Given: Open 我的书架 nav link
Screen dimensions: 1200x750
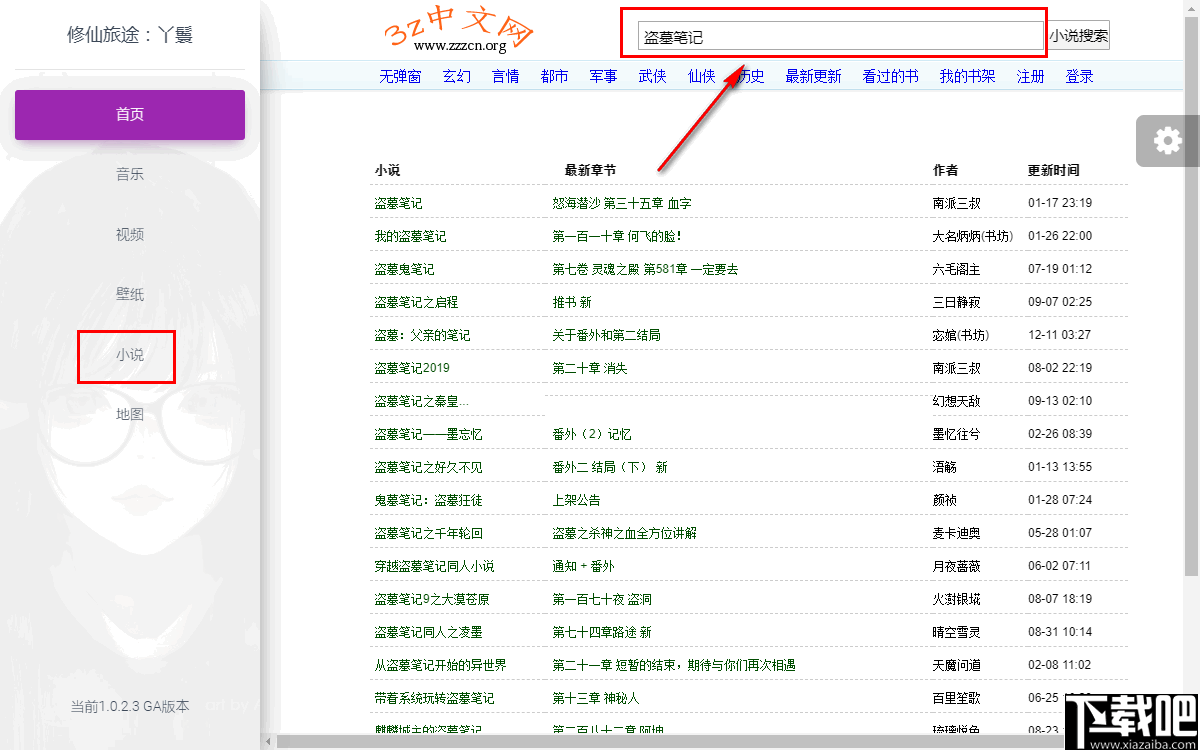Looking at the screenshot, I should click(x=968, y=76).
